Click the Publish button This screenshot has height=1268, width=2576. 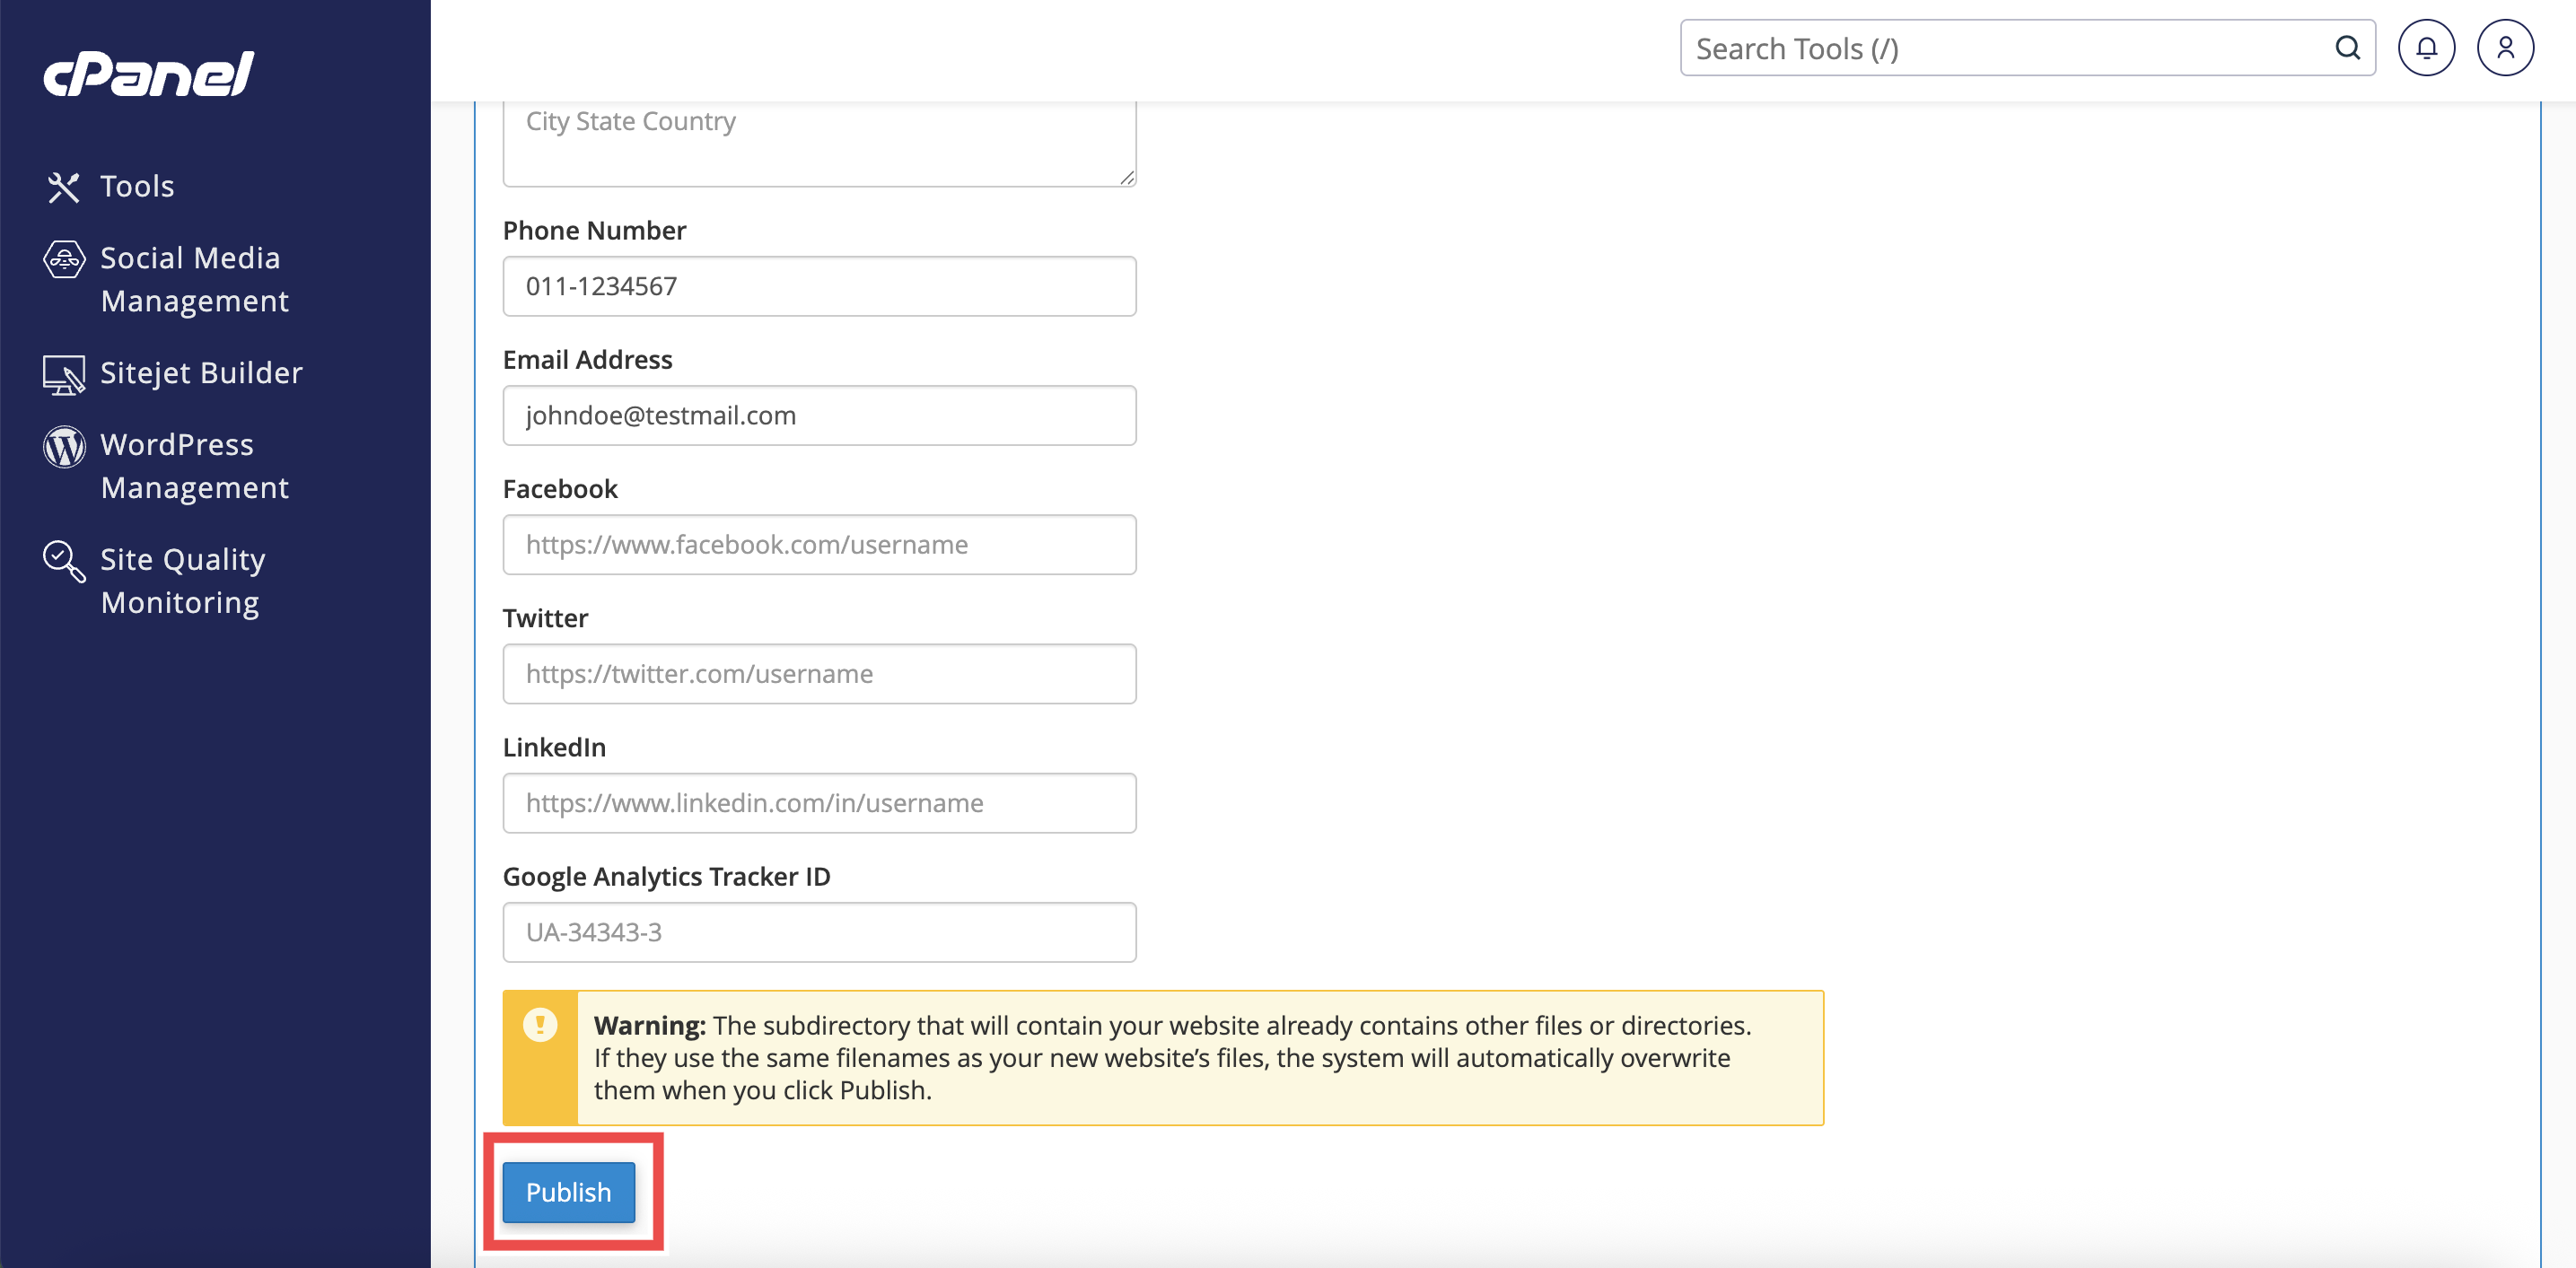pos(568,1192)
